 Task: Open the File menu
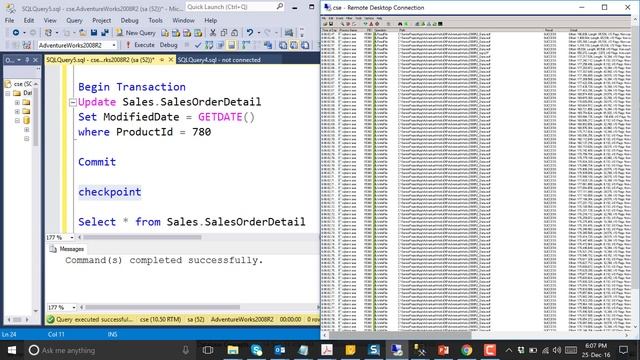point(9,20)
